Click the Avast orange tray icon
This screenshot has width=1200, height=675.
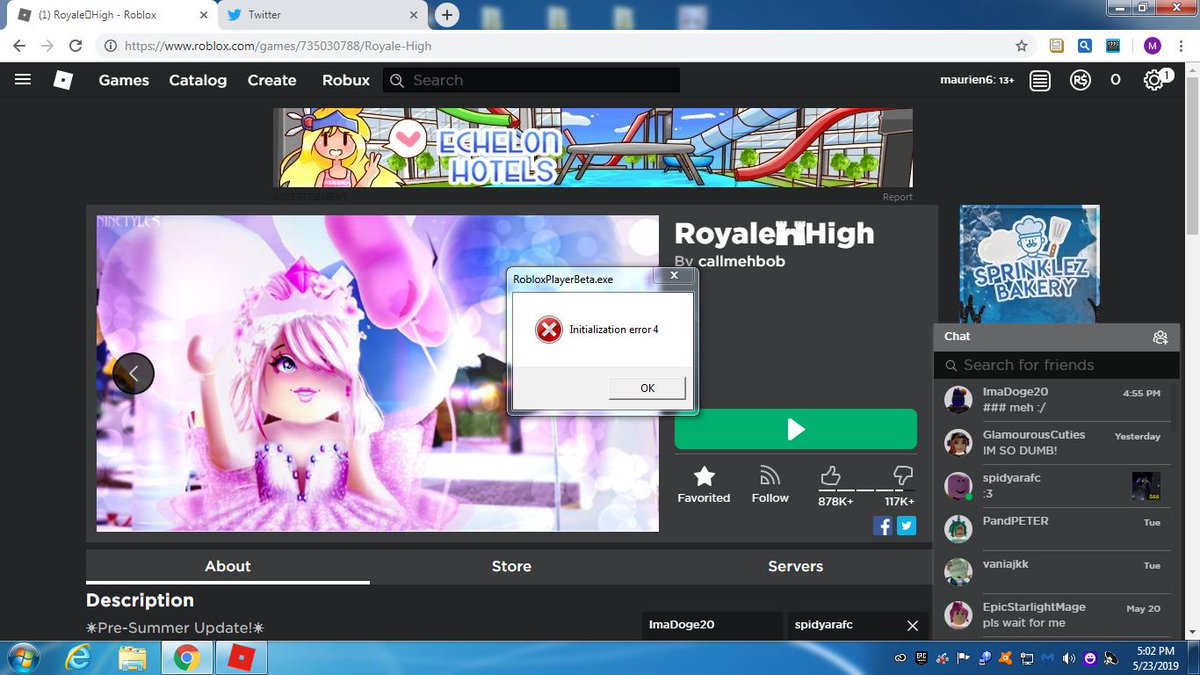point(1007,658)
